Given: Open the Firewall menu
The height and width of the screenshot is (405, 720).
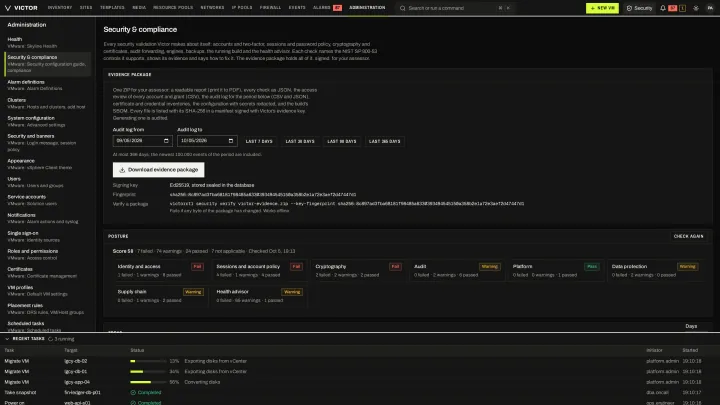Looking at the screenshot, I should (270, 8).
